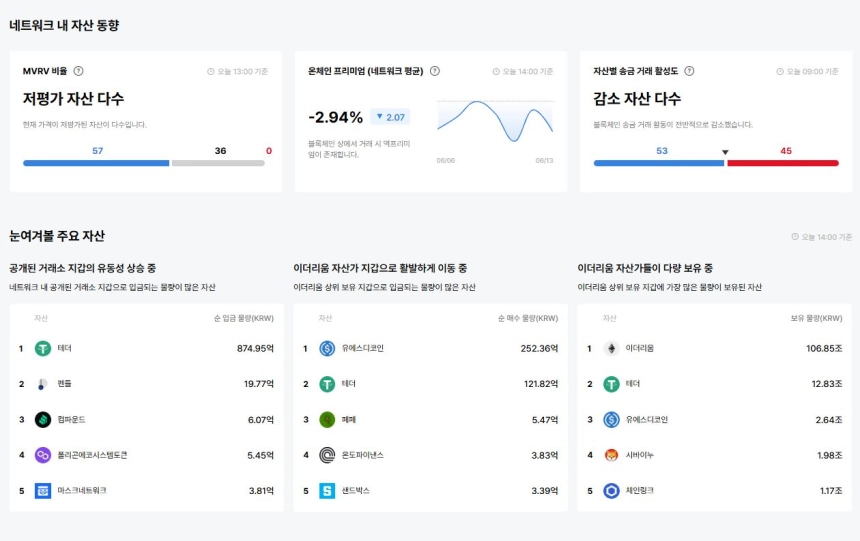Viewport: 860px width, 541px height.
Task: Click clock icon next to 오늘 09:00 기준
Action: pos(780,71)
